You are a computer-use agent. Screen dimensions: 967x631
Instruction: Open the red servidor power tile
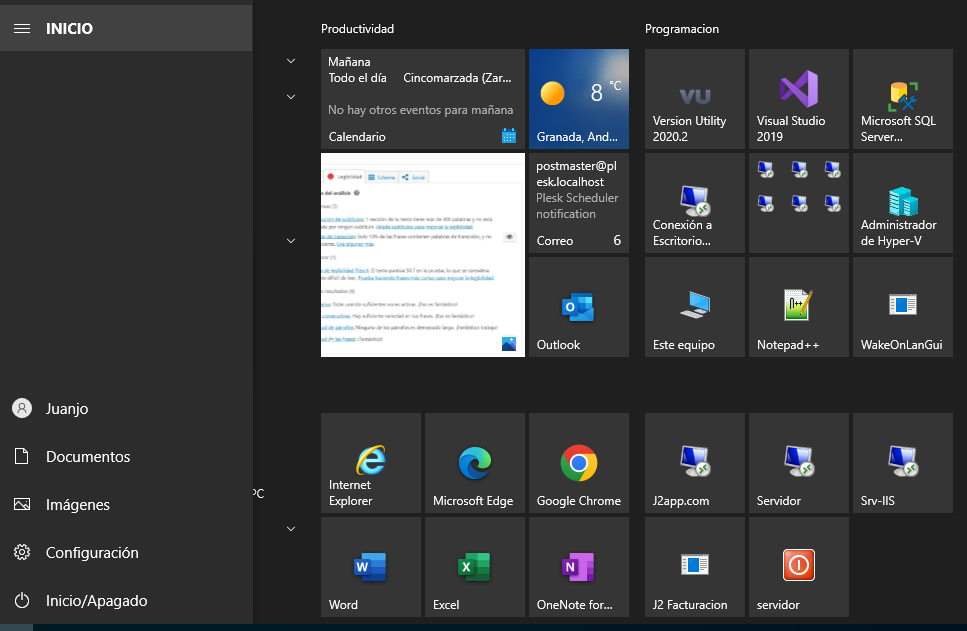799,567
